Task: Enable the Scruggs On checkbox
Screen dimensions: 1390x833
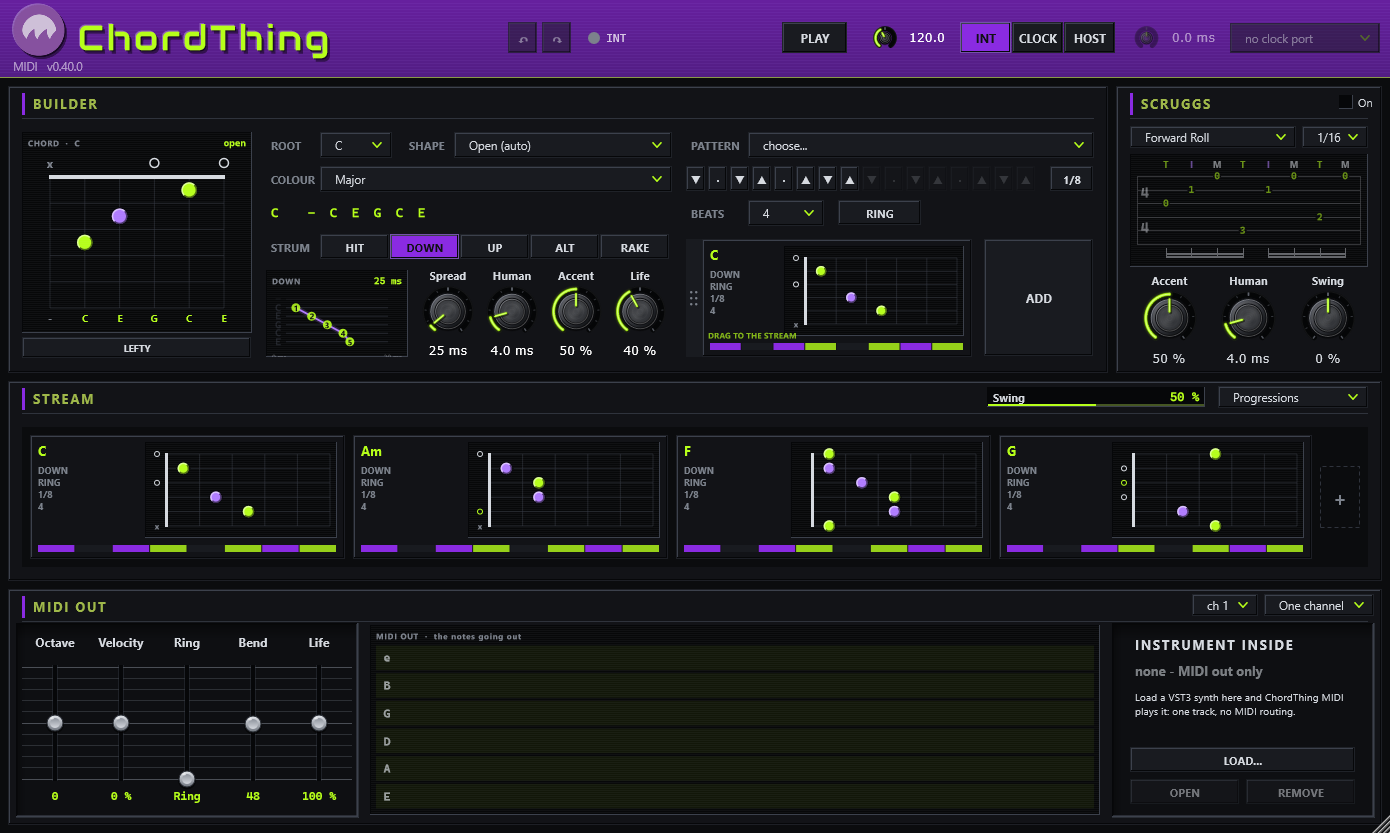Action: point(1345,102)
